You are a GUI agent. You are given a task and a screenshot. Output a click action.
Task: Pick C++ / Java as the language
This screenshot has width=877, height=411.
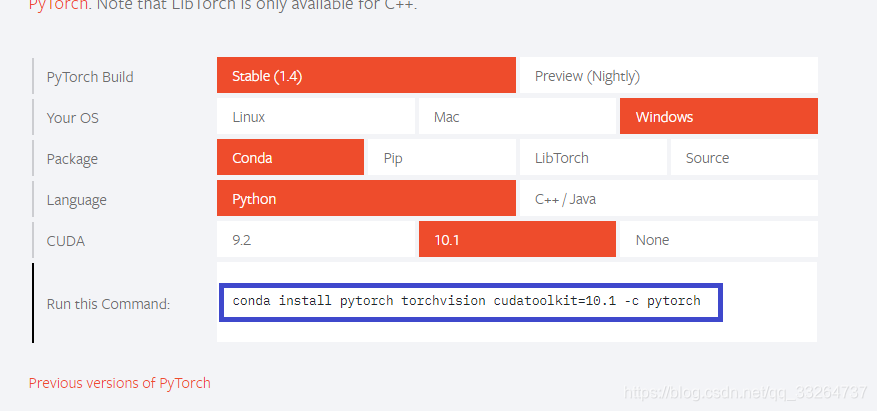pos(668,198)
